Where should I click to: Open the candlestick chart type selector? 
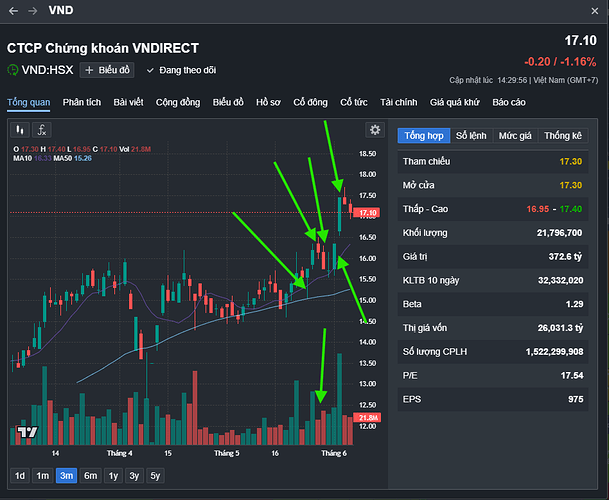(19, 130)
